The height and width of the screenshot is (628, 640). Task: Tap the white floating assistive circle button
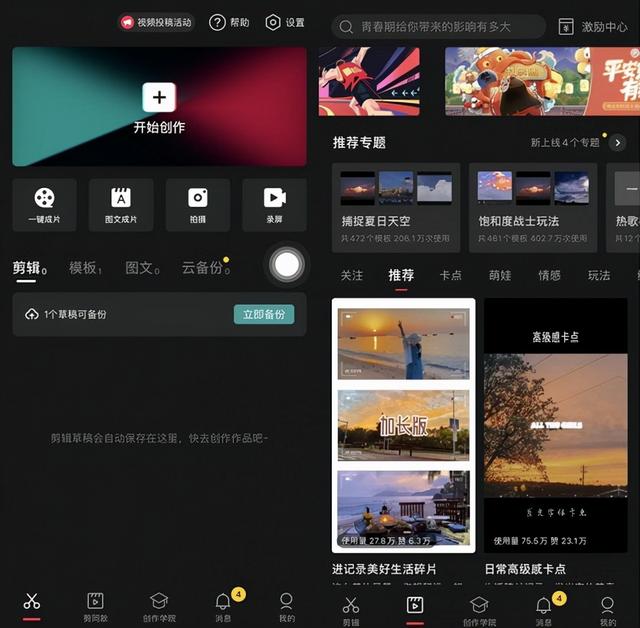pyautogui.click(x=287, y=265)
